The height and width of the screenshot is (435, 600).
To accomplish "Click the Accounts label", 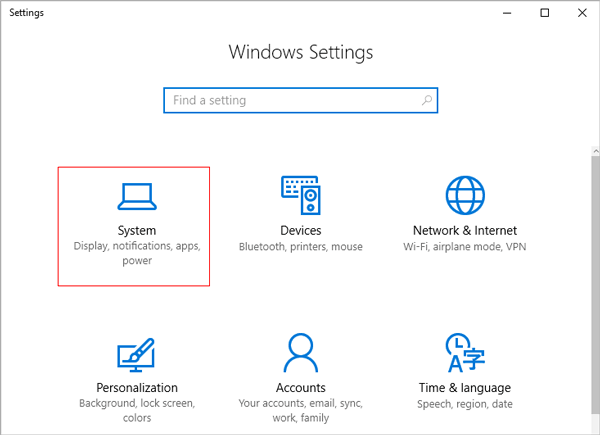I will click(301, 388).
